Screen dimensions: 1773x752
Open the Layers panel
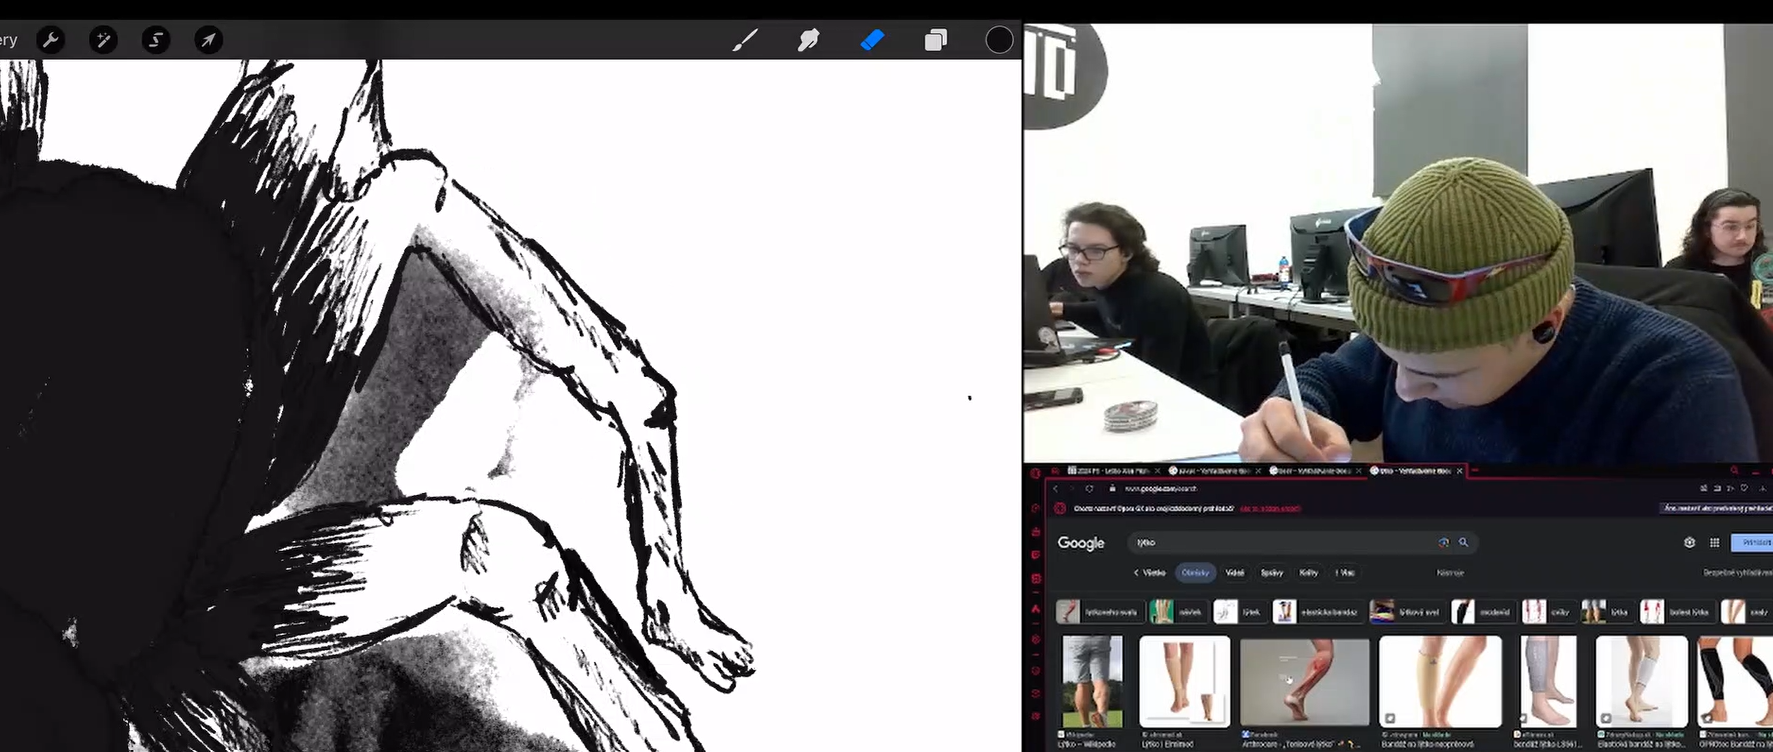pyautogui.click(x=936, y=40)
